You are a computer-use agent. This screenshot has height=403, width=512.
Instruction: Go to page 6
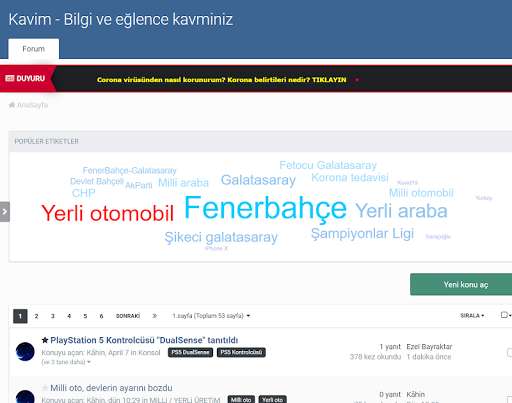pyautogui.click(x=101, y=316)
